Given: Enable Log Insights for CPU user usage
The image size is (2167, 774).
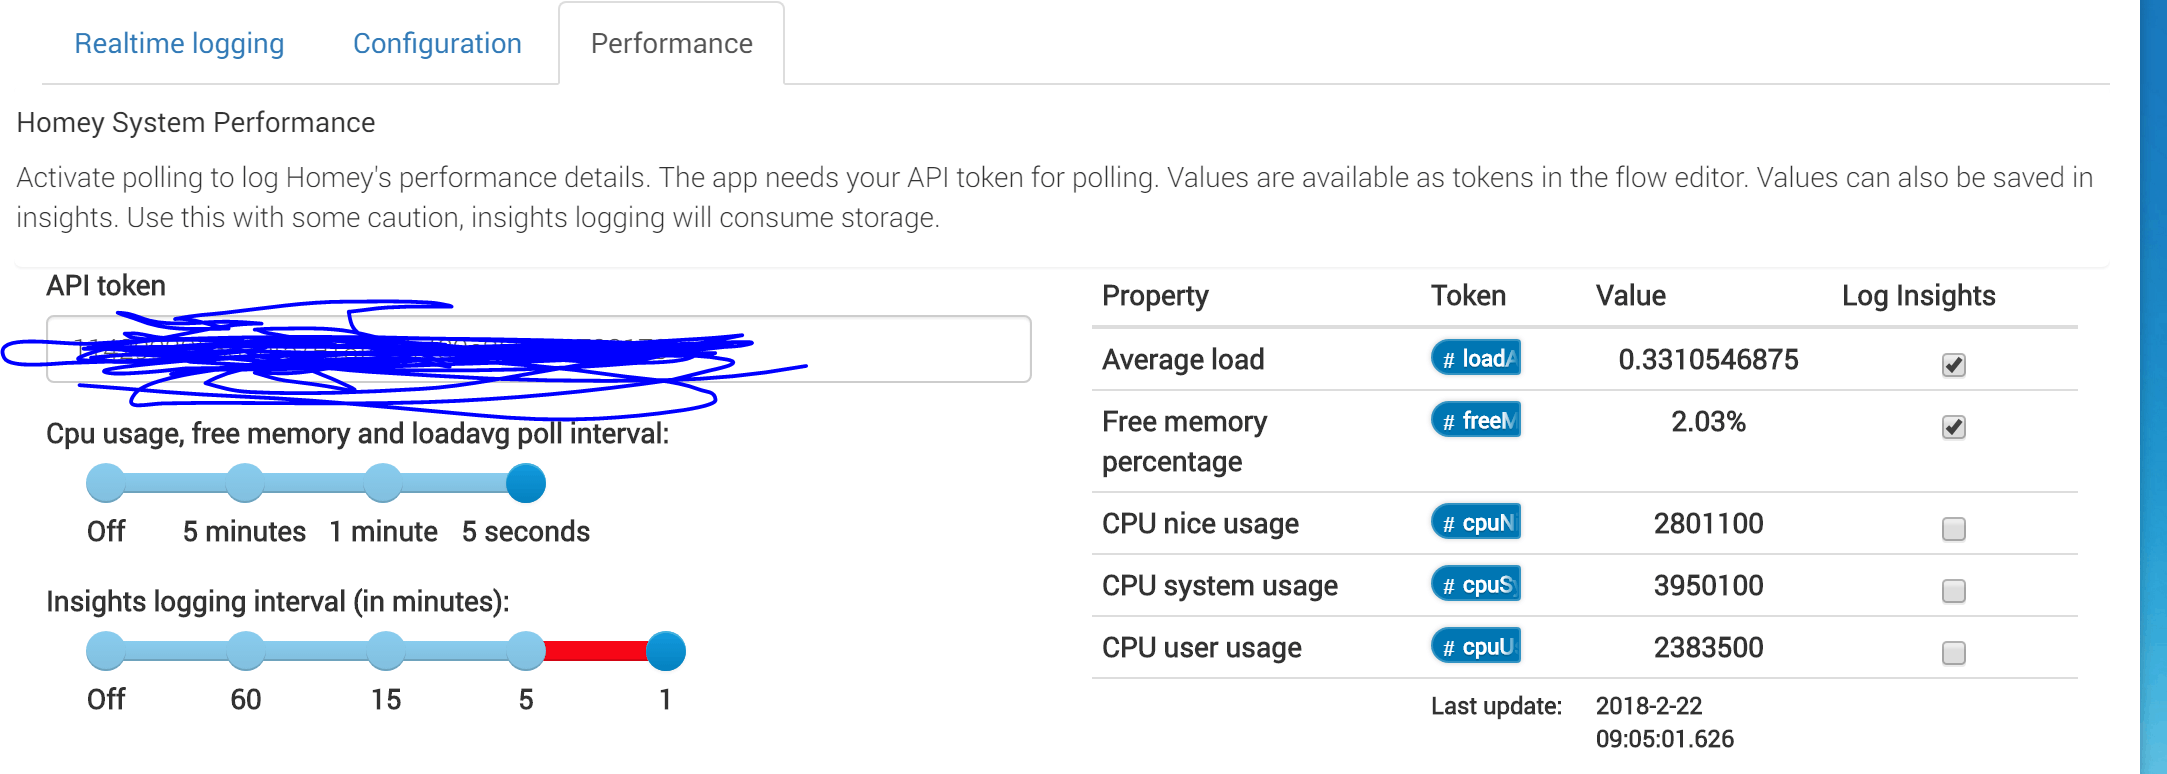Looking at the screenshot, I should pos(1953,653).
